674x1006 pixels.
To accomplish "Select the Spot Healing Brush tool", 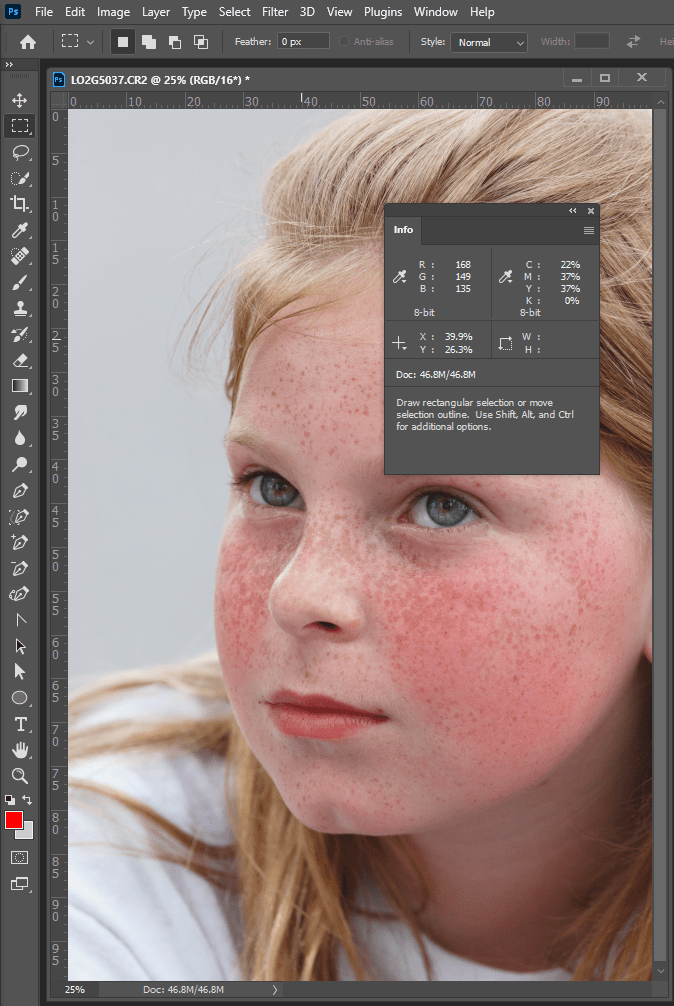I will tap(20, 256).
